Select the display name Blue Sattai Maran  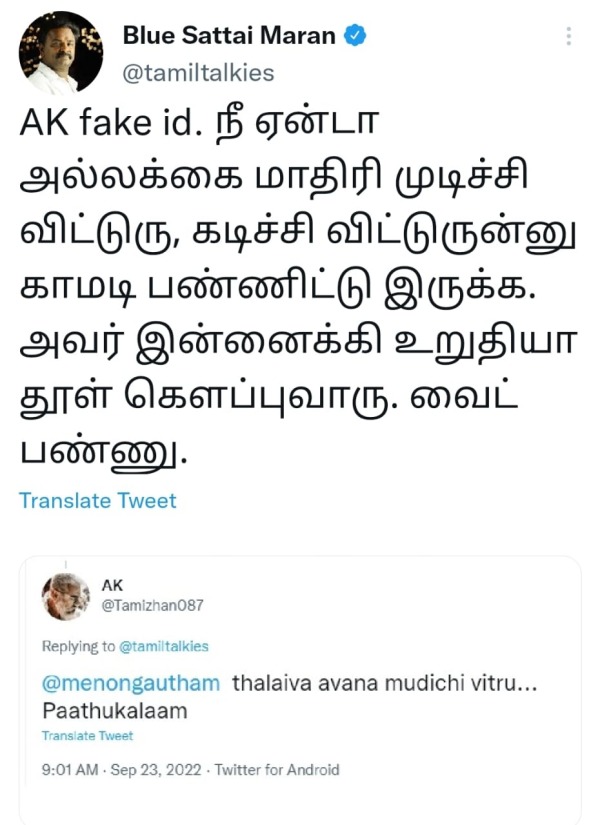click(x=230, y=33)
